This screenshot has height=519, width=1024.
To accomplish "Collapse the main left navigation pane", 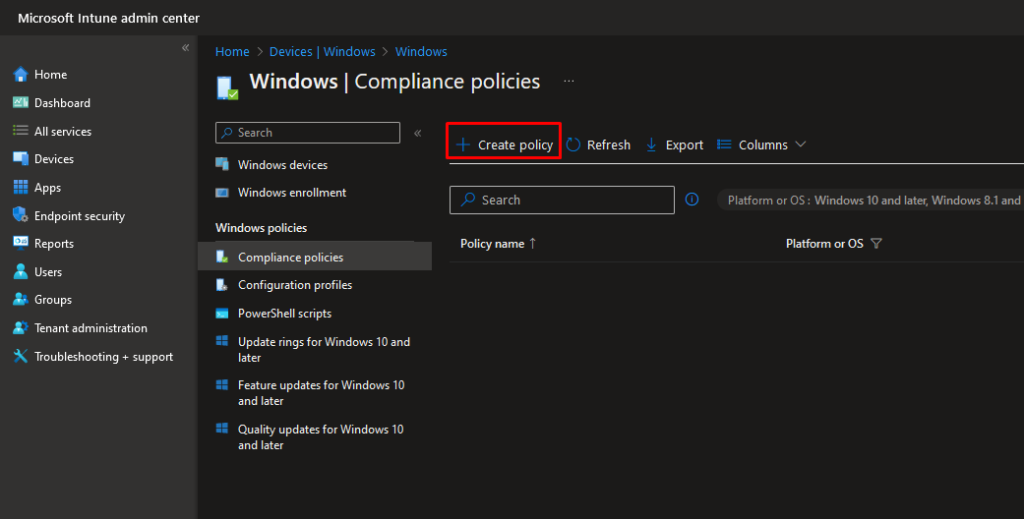I will pos(185,48).
